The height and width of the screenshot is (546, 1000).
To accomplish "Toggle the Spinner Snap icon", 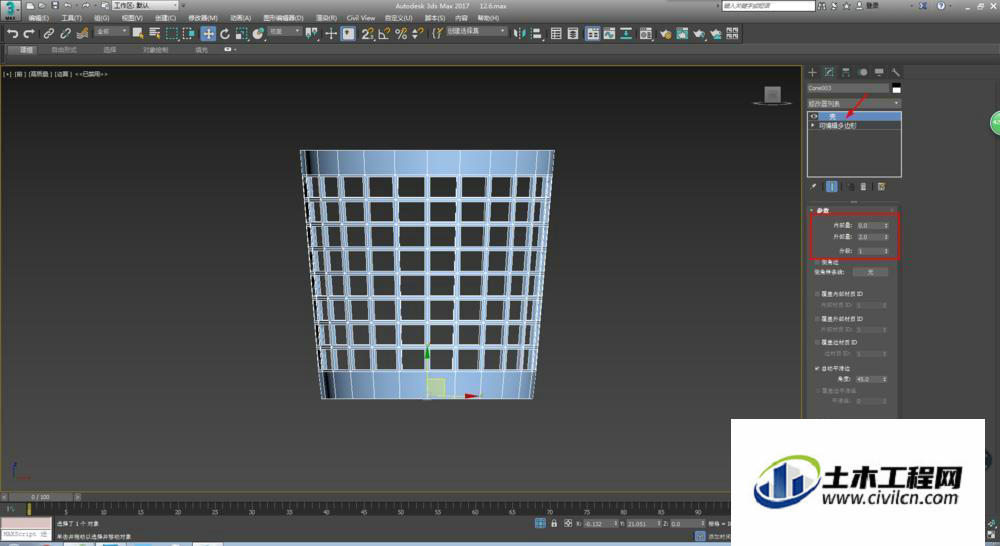I will 417,34.
